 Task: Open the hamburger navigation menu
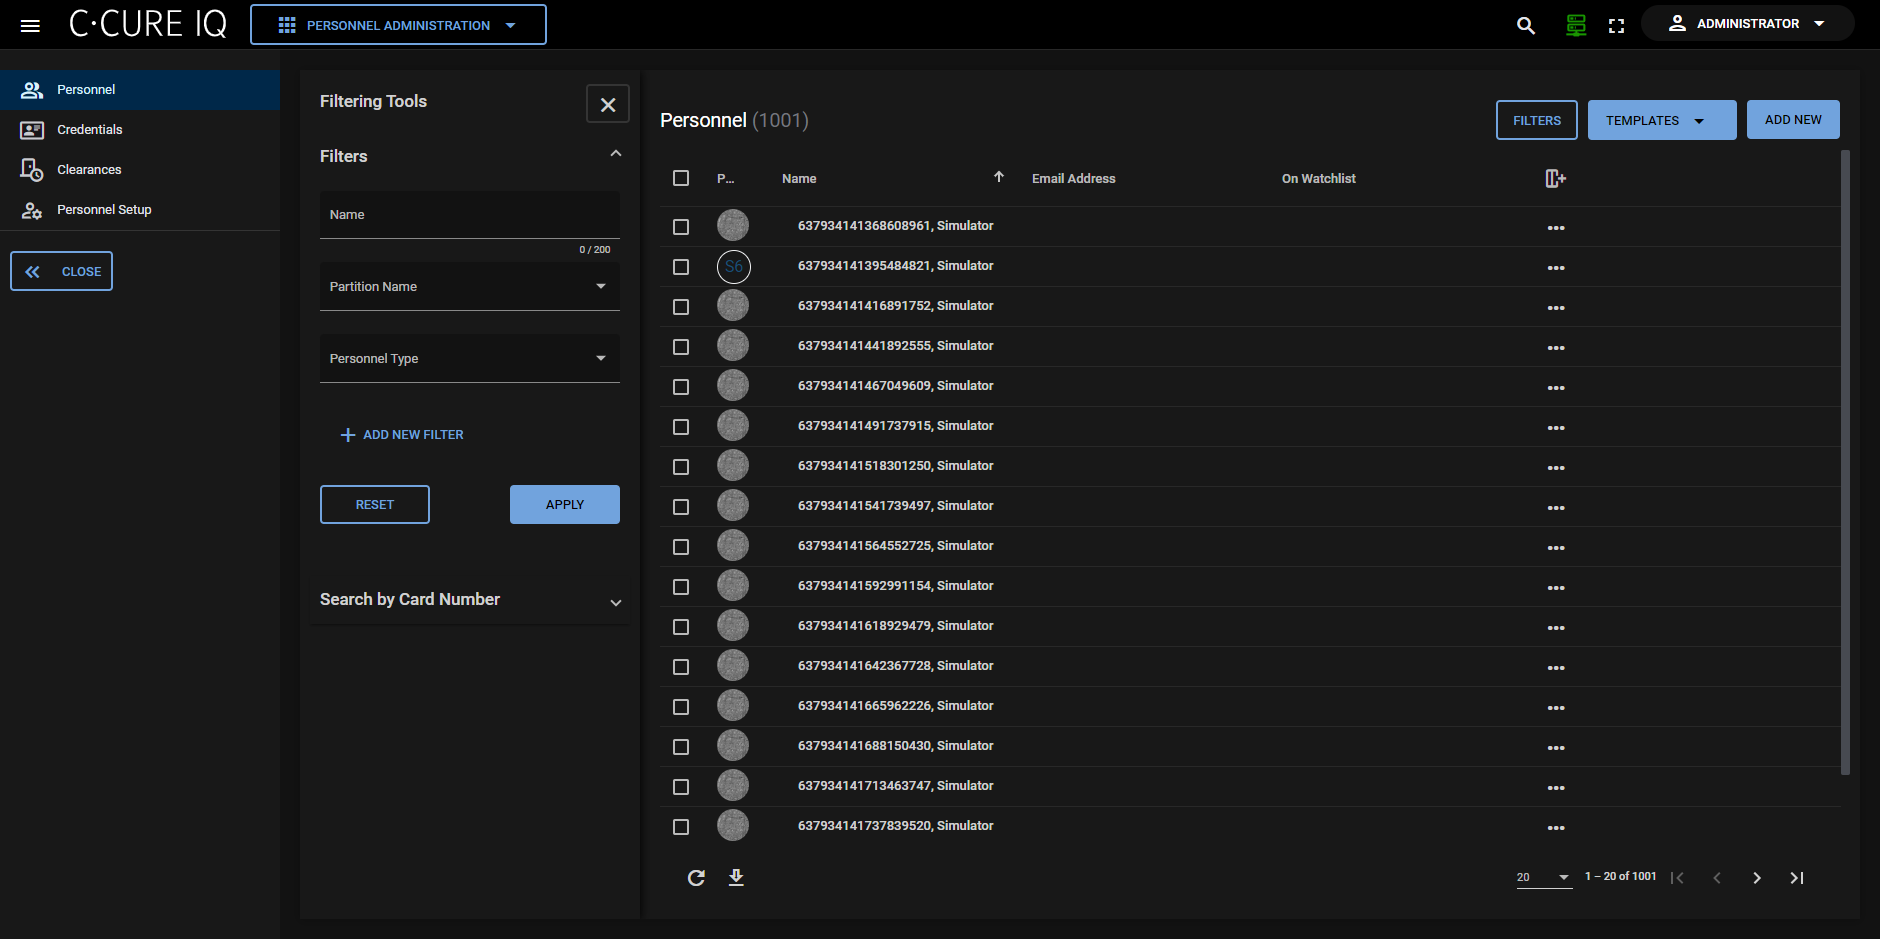pyautogui.click(x=30, y=25)
